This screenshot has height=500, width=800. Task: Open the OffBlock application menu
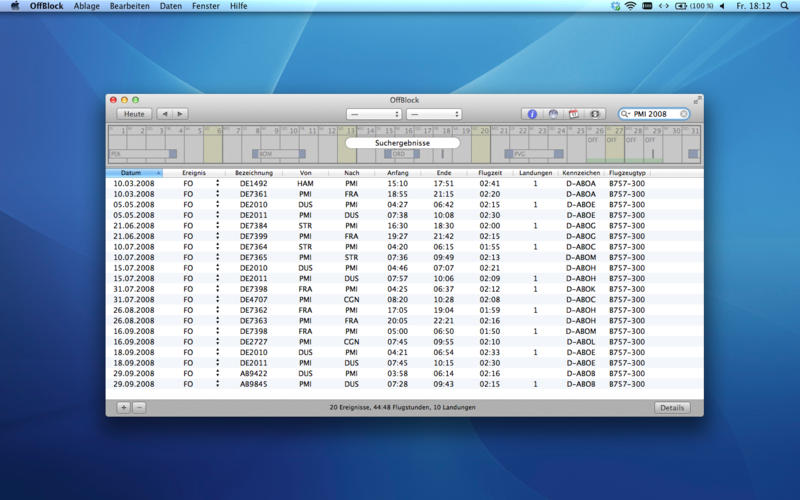(x=46, y=6)
